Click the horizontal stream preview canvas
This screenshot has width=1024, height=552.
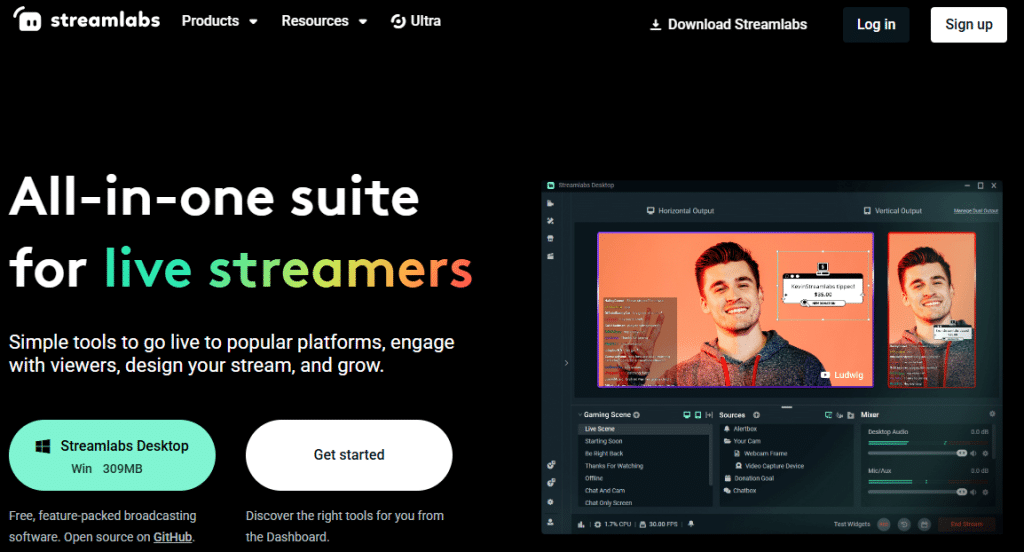click(x=735, y=310)
